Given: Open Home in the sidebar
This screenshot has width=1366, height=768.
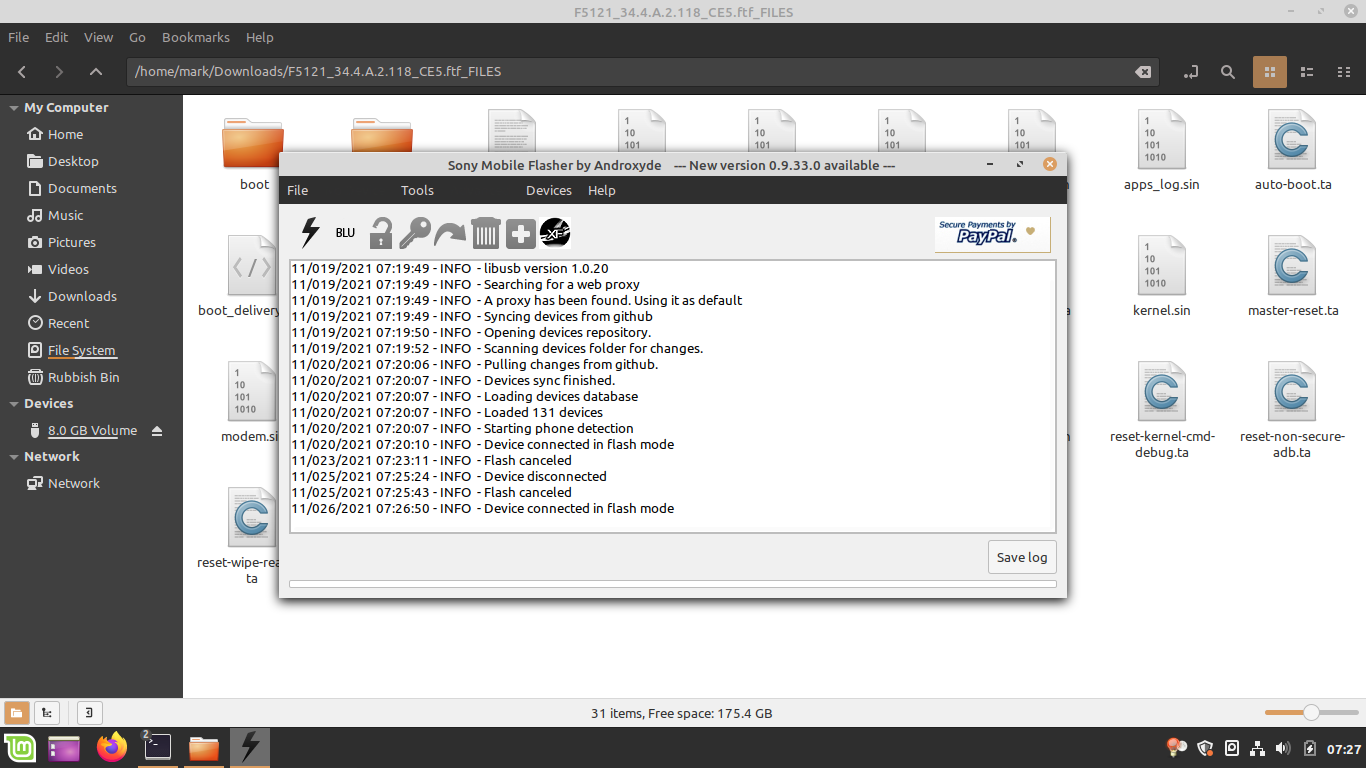Looking at the screenshot, I should [x=65, y=135].
